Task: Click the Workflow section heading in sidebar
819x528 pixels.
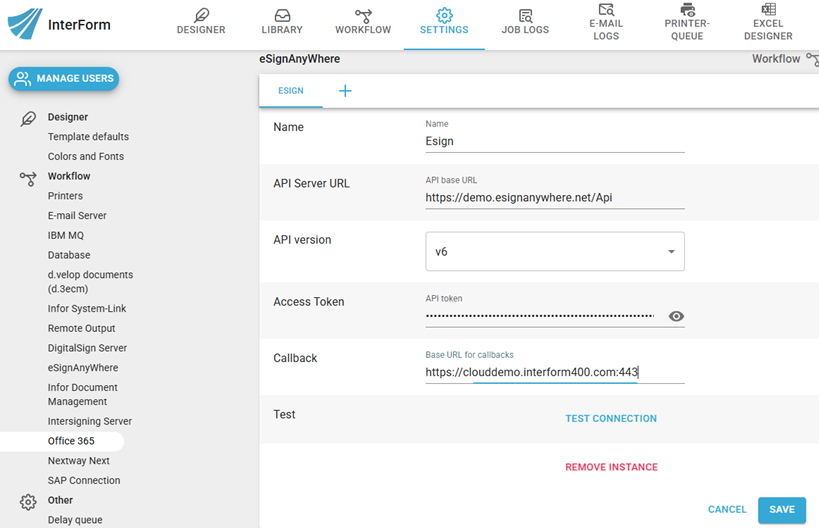Action: pyautogui.click(x=69, y=176)
